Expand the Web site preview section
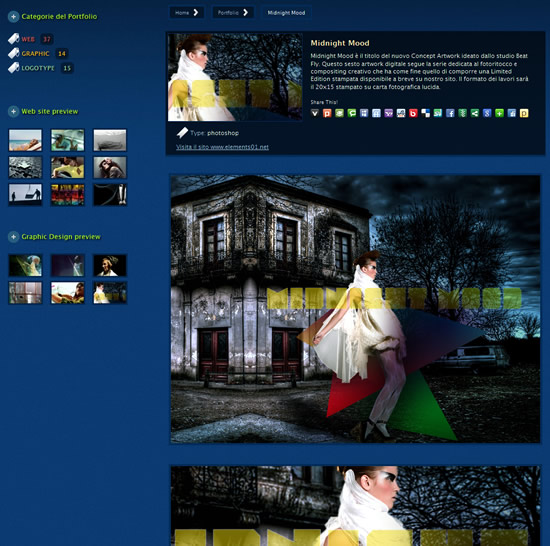 coord(13,112)
